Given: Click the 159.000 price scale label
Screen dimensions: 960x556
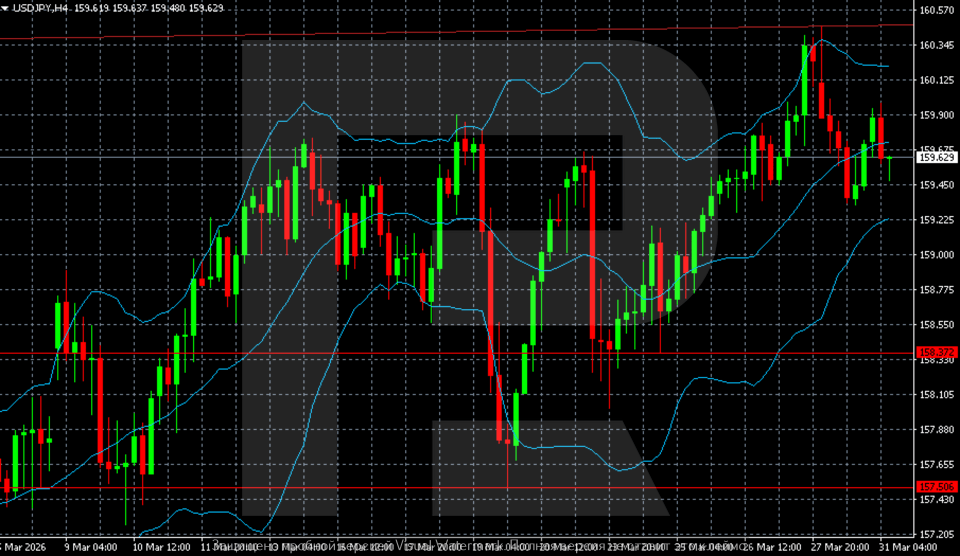Looking at the screenshot, I should pos(936,255).
